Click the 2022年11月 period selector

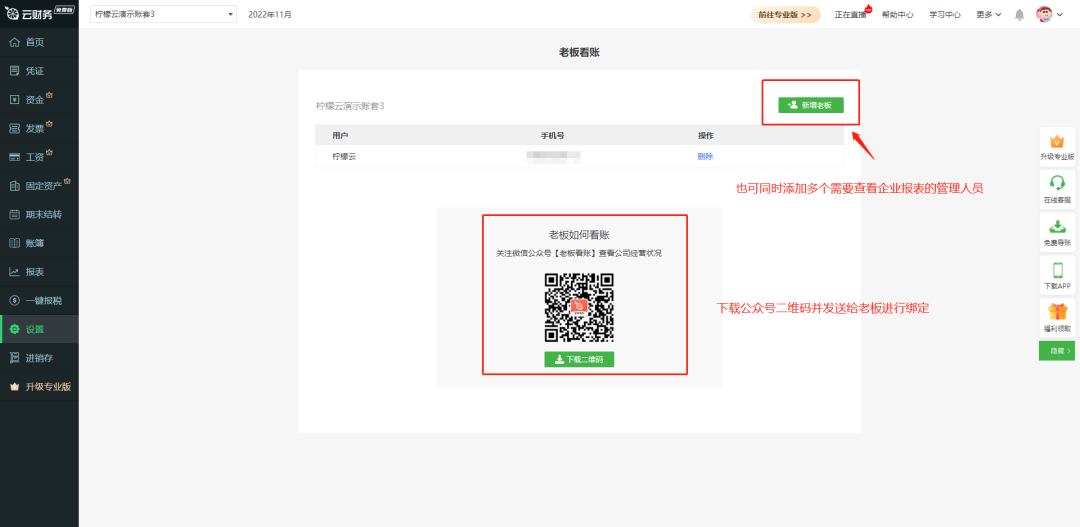tap(270, 14)
